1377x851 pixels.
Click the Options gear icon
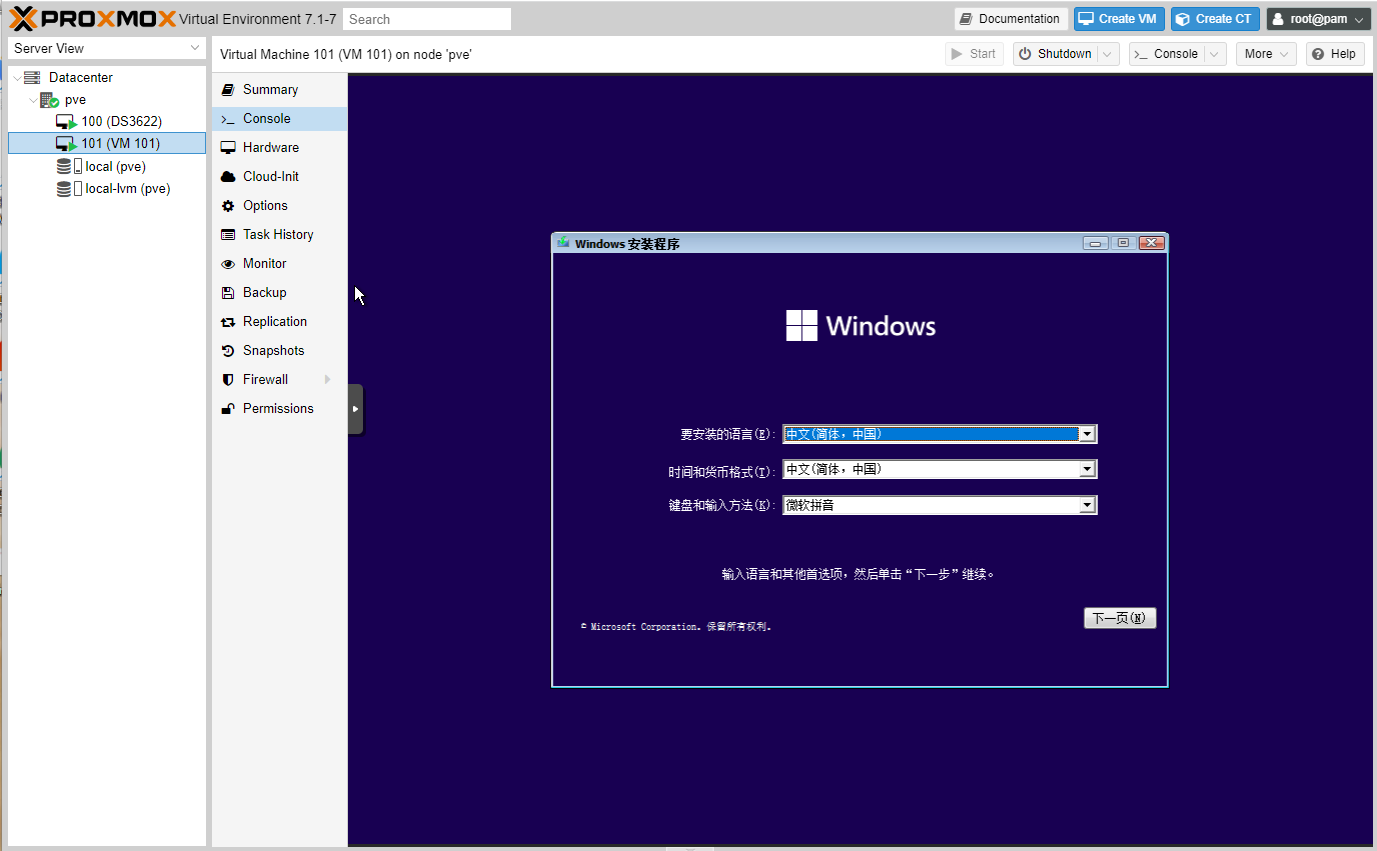coord(228,205)
